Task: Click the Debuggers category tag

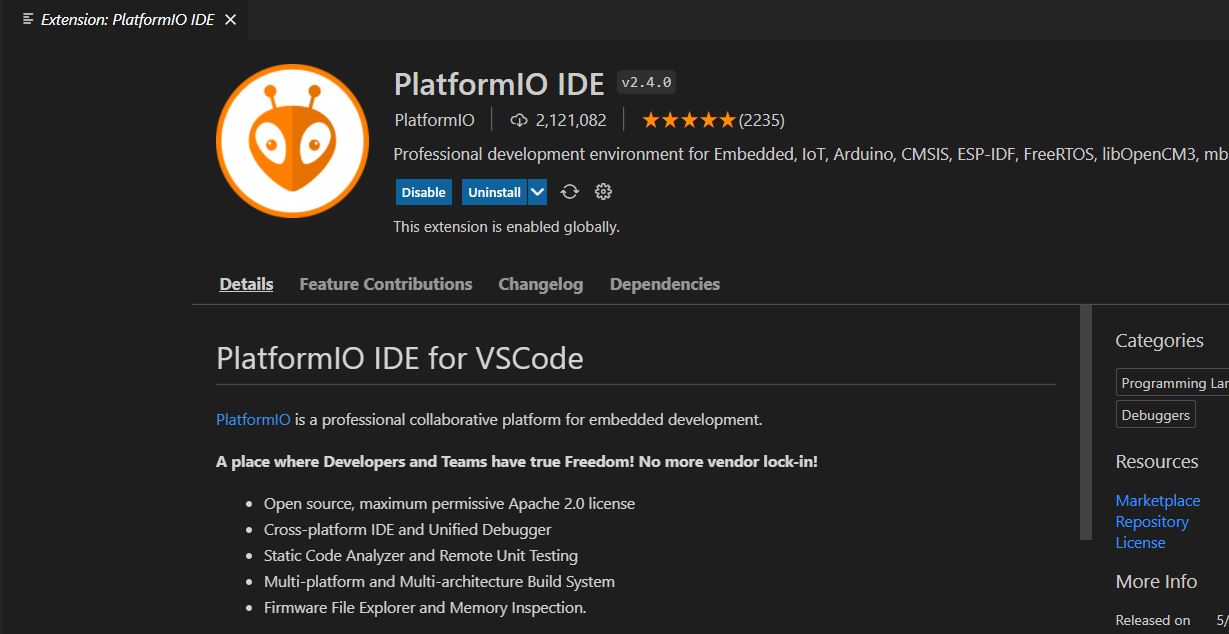Action: point(1156,415)
